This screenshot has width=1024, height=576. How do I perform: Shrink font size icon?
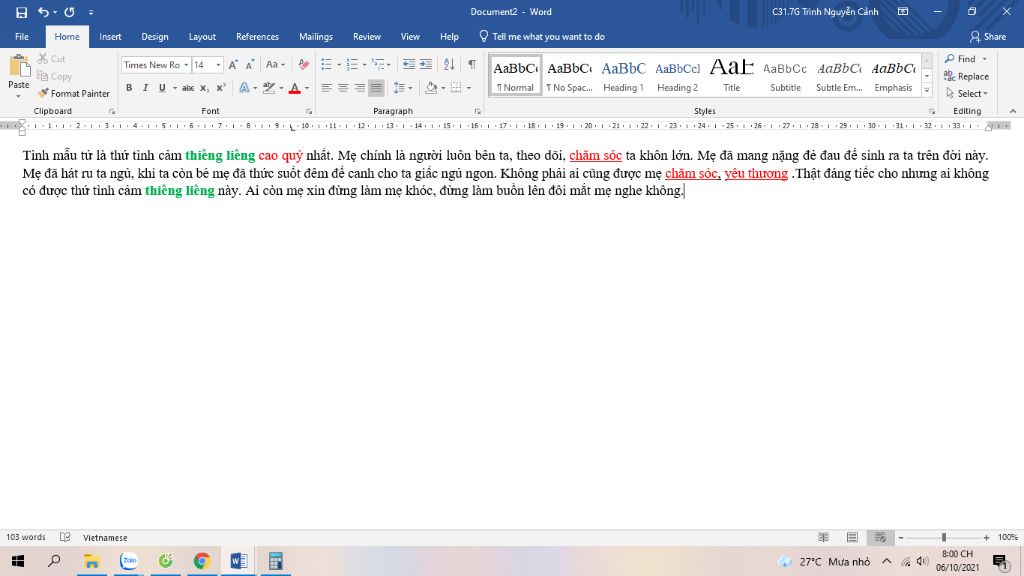250,65
